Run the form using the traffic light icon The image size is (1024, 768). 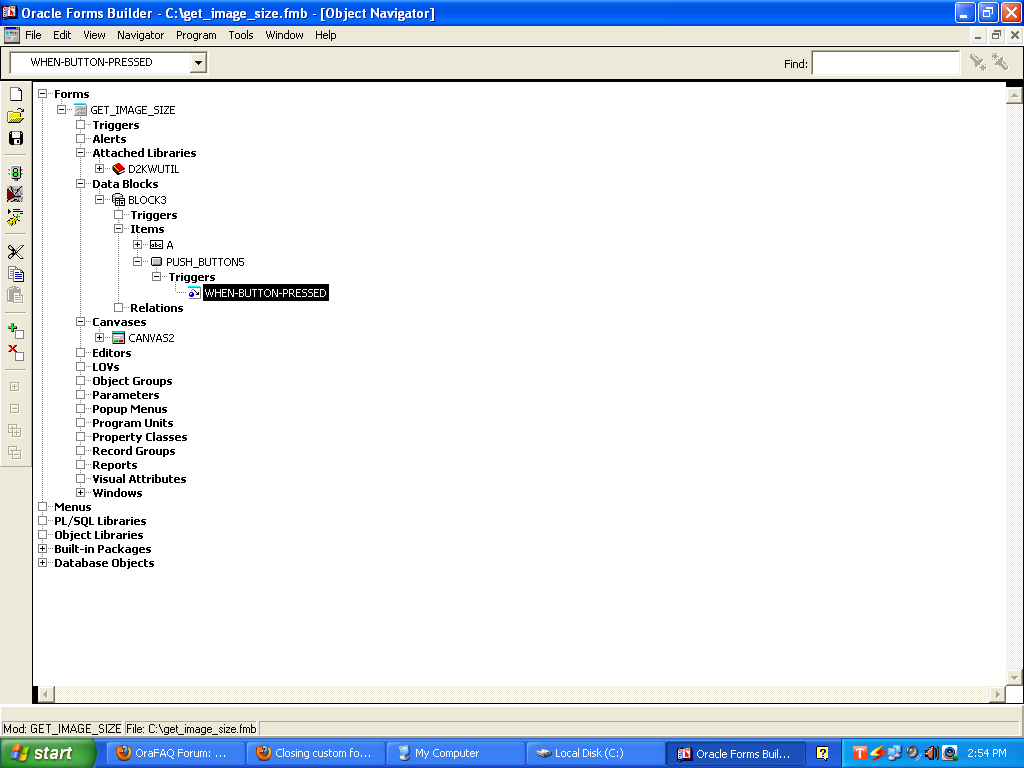coord(15,173)
